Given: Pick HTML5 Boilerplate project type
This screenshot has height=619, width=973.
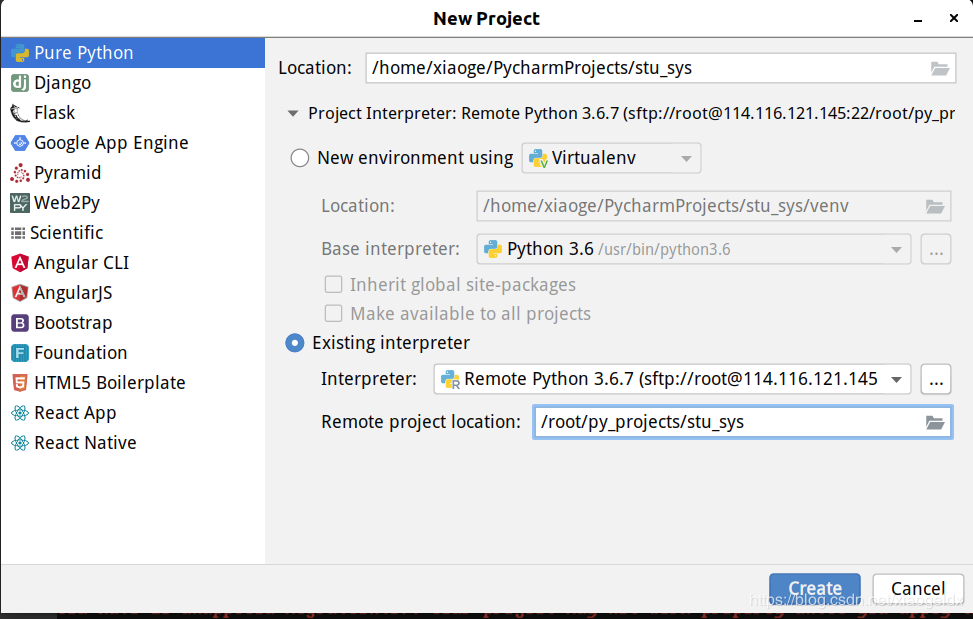Looking at the screenshot, I should pos(133,383).
